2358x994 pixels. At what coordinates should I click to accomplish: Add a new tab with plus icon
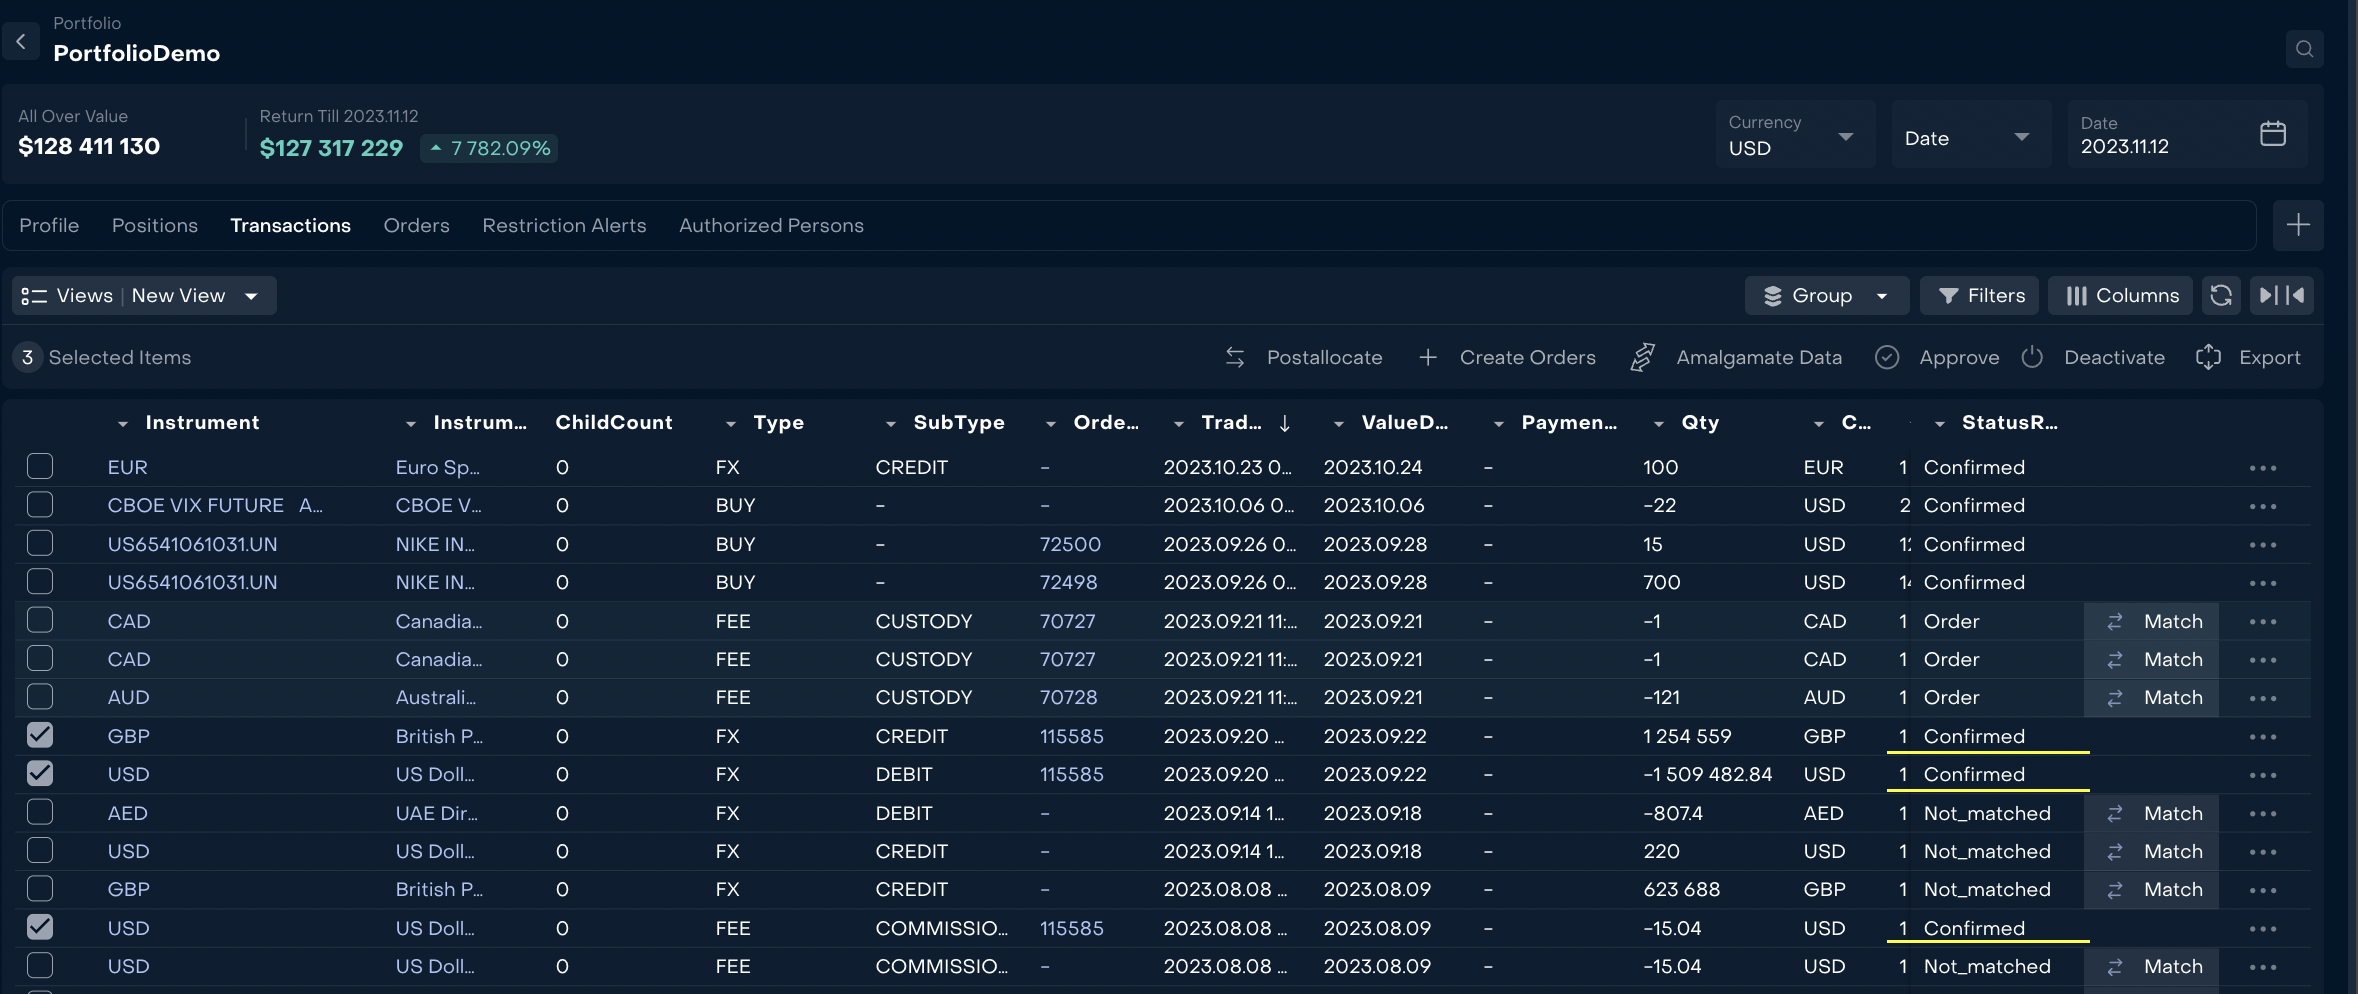(2297, 225)
